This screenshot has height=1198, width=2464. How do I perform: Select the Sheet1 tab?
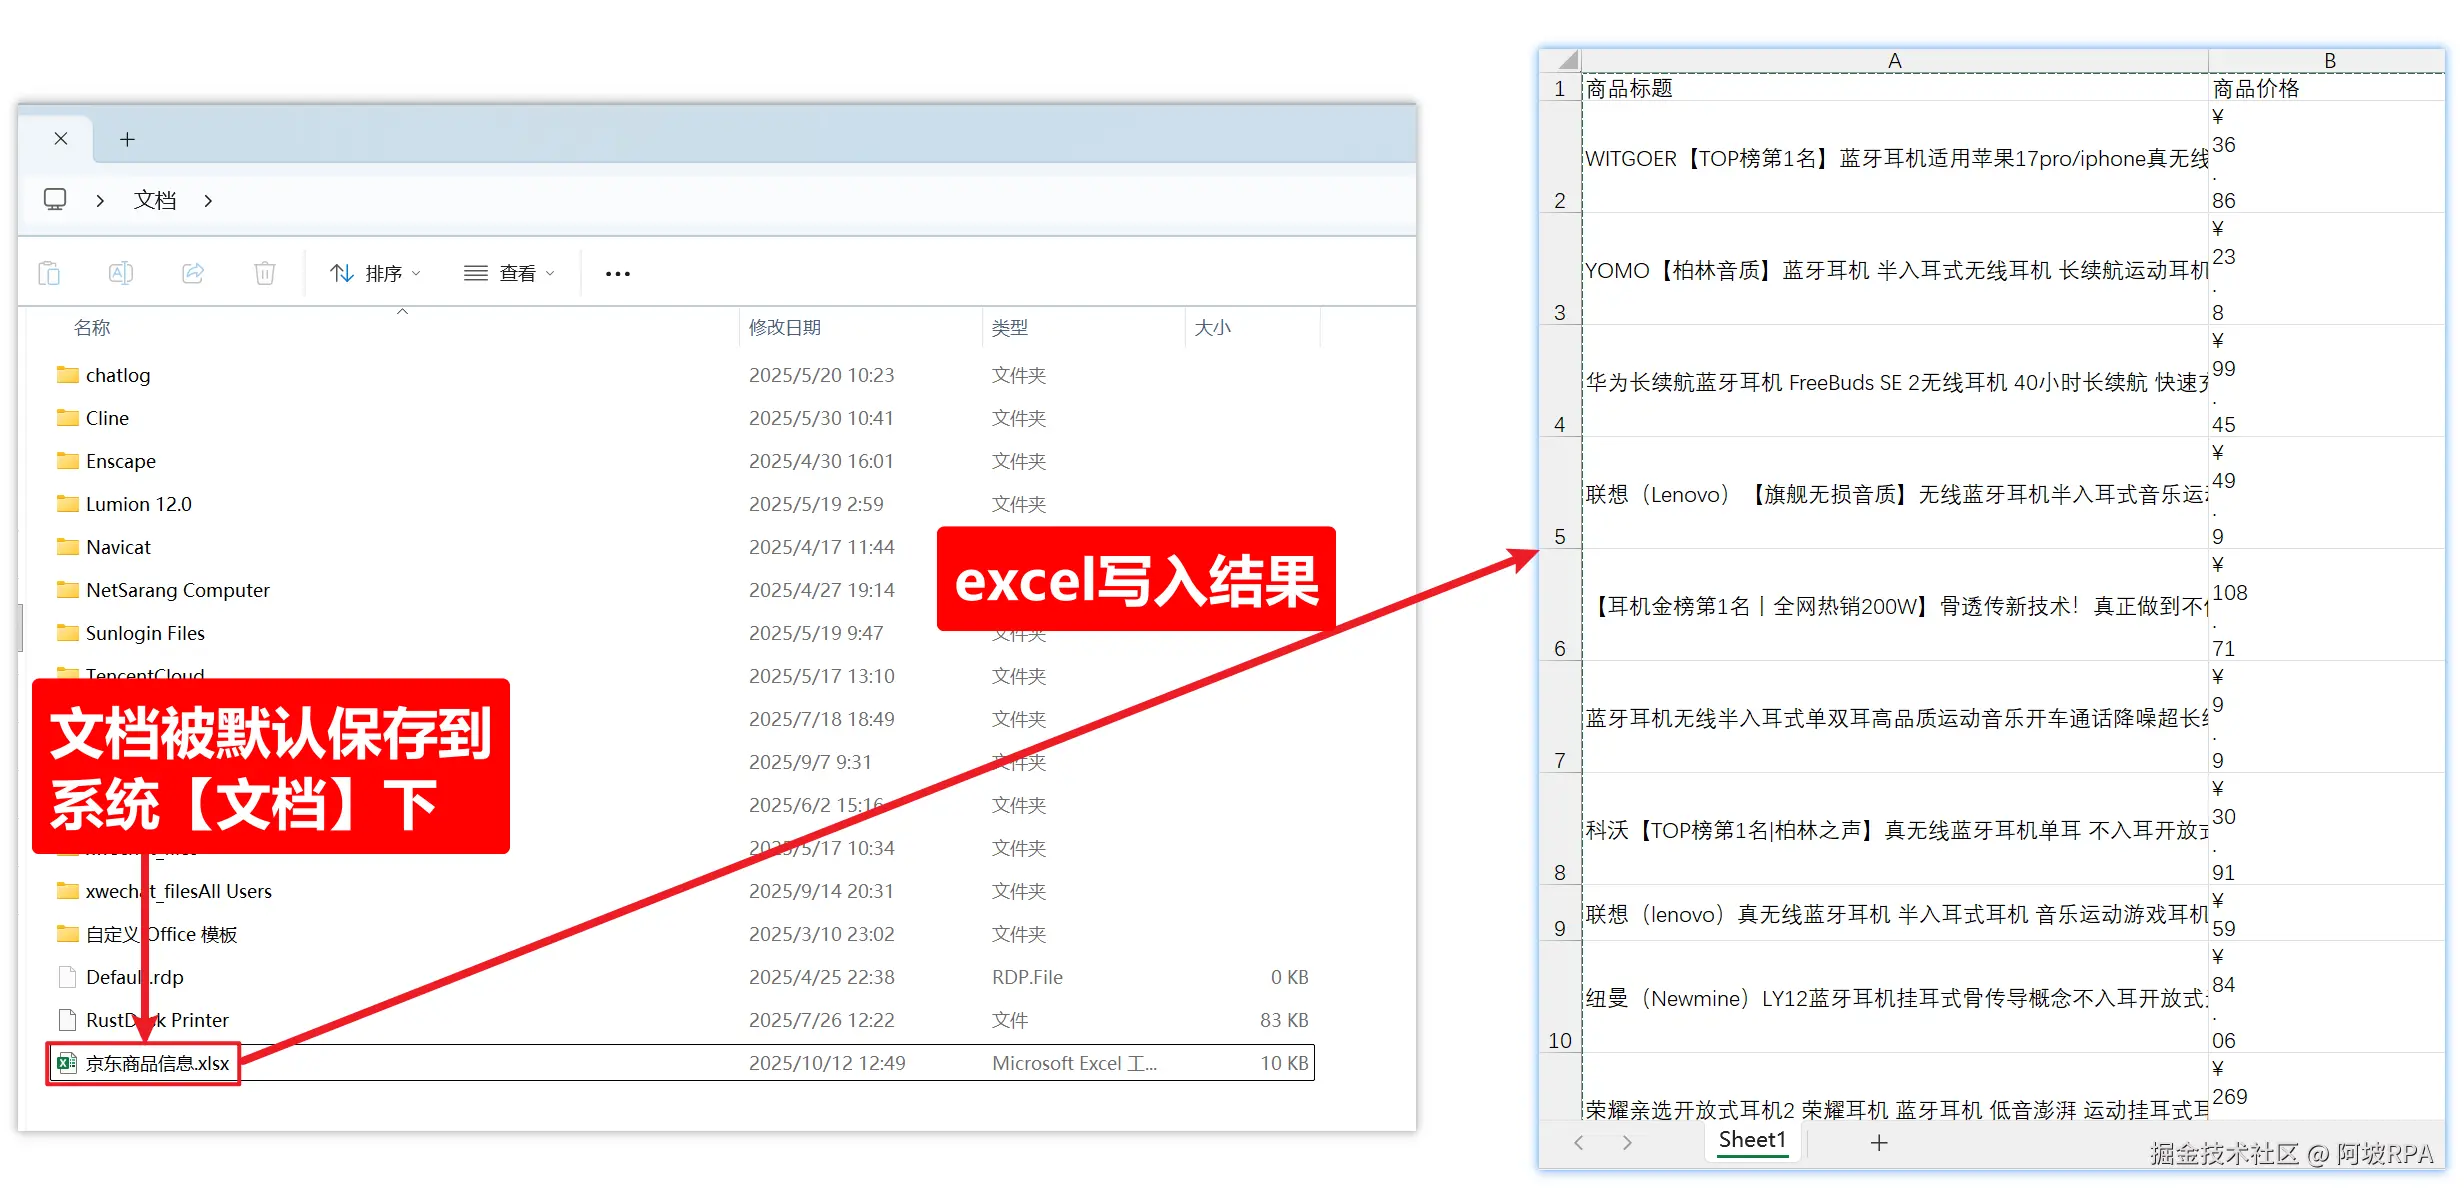[1752, 1140]
